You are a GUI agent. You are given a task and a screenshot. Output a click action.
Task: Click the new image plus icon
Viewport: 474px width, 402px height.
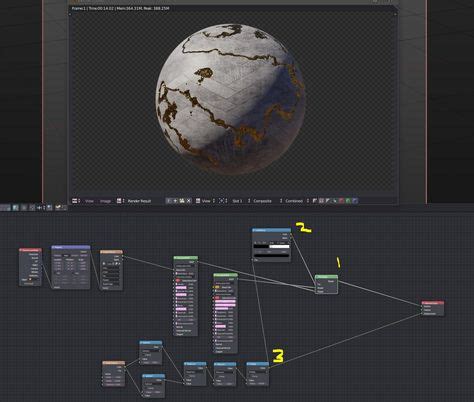[x=175, y=201]
